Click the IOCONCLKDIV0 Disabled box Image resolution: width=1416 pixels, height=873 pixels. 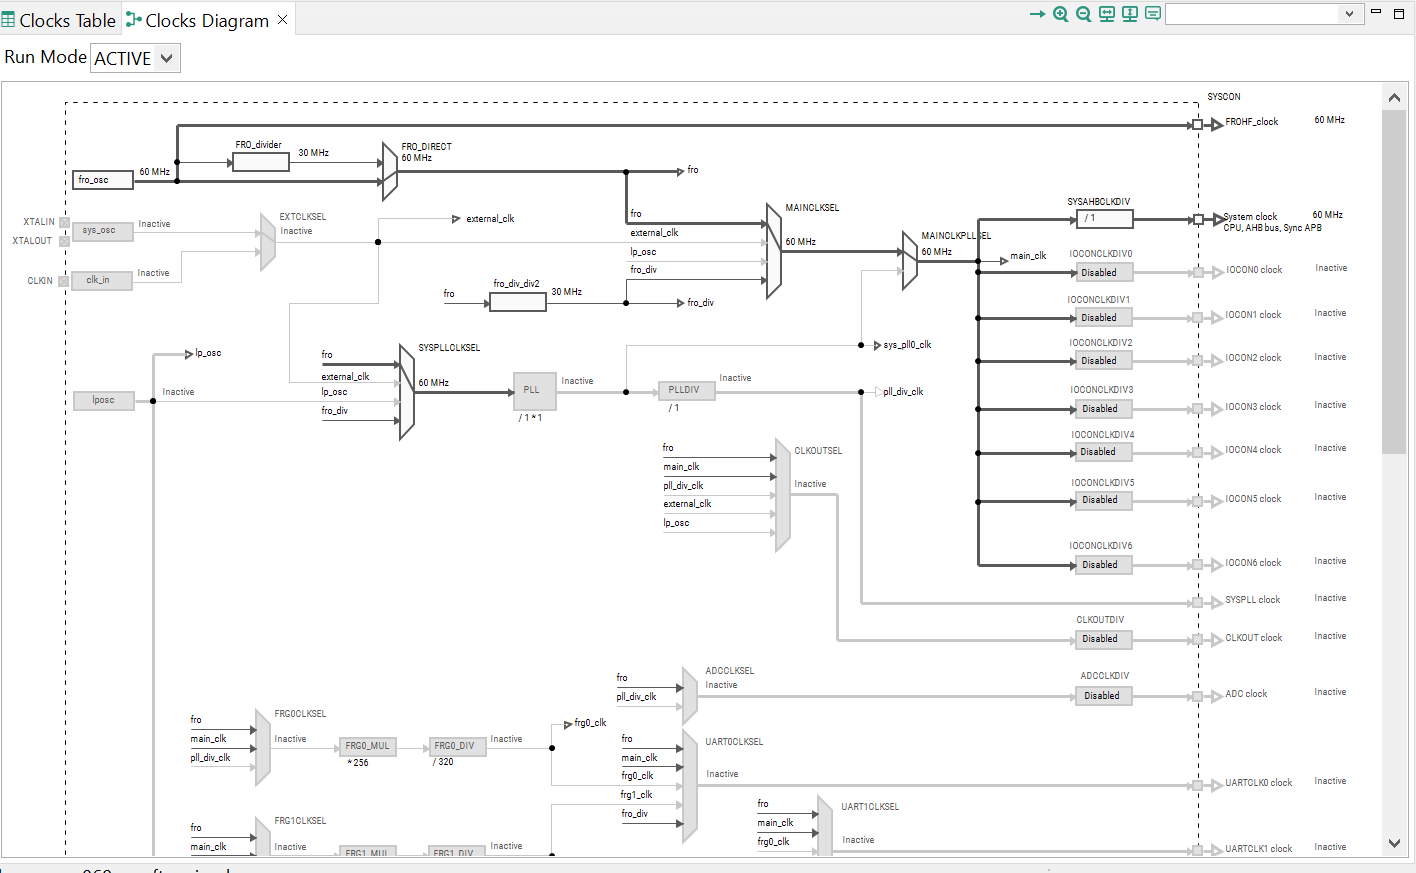click(1104, 272)
